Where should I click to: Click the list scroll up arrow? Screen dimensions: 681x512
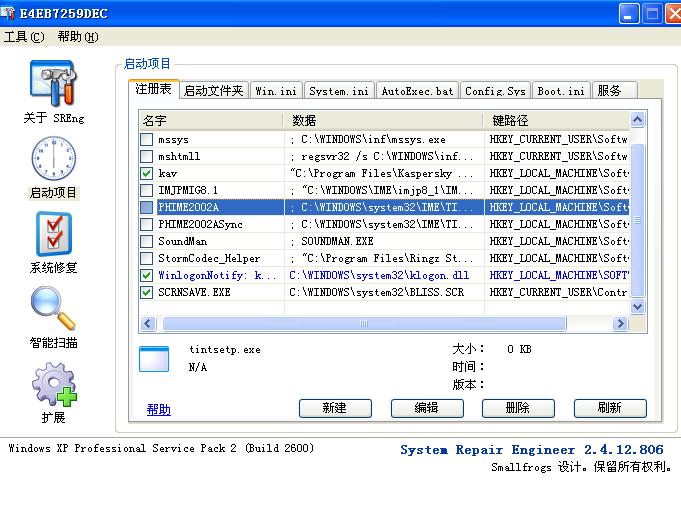[x=637, y=119]
